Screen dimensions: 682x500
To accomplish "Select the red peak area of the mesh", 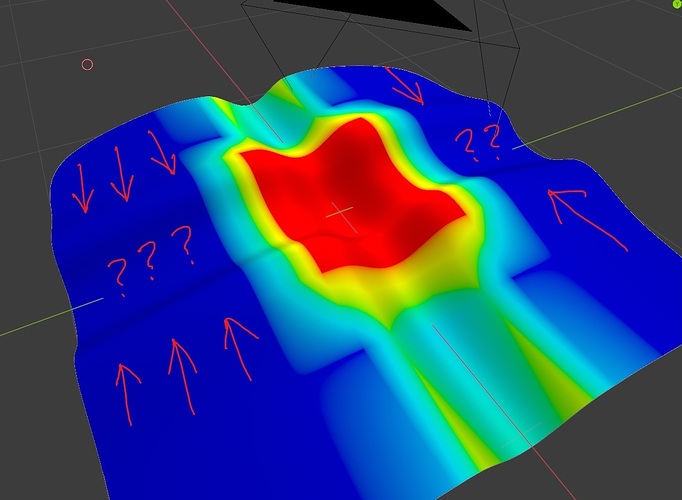I will click(x=351, y=195).
